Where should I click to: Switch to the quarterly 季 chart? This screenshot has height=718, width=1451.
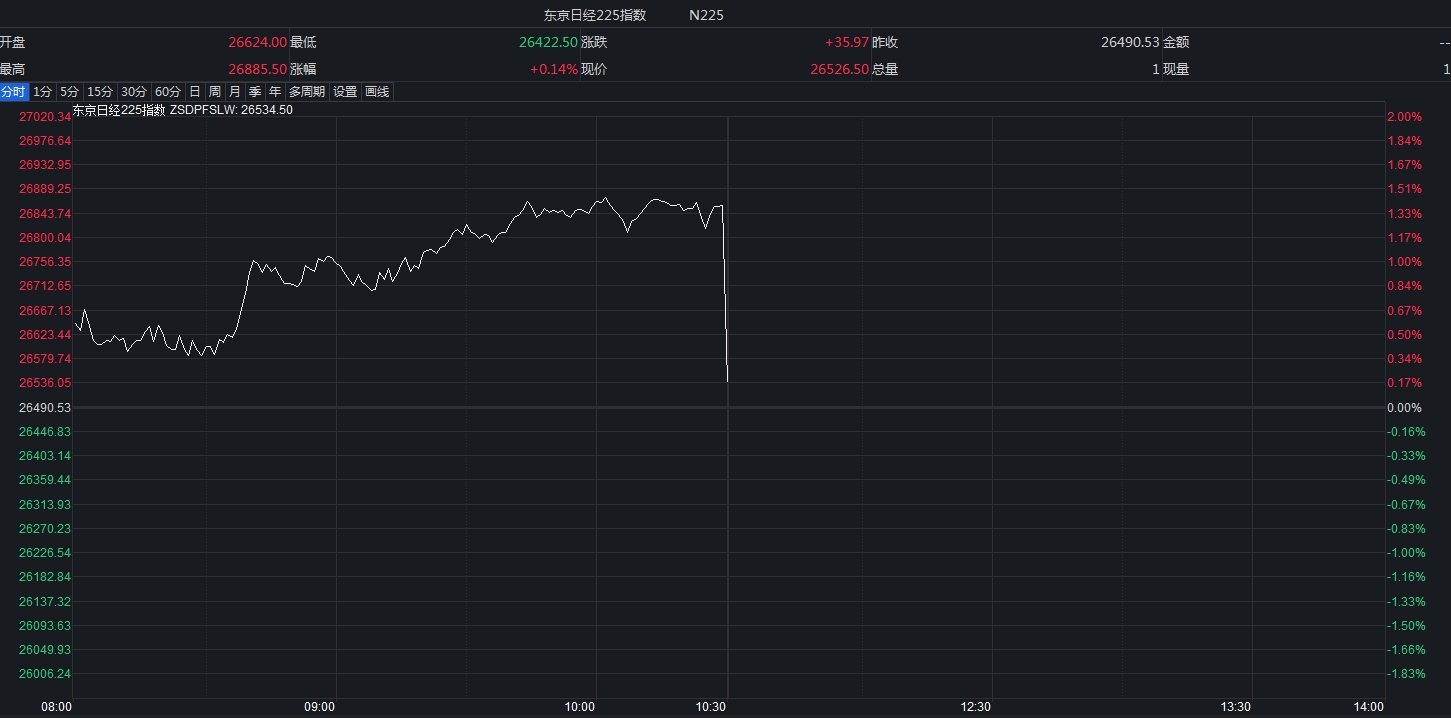(255, 92)
